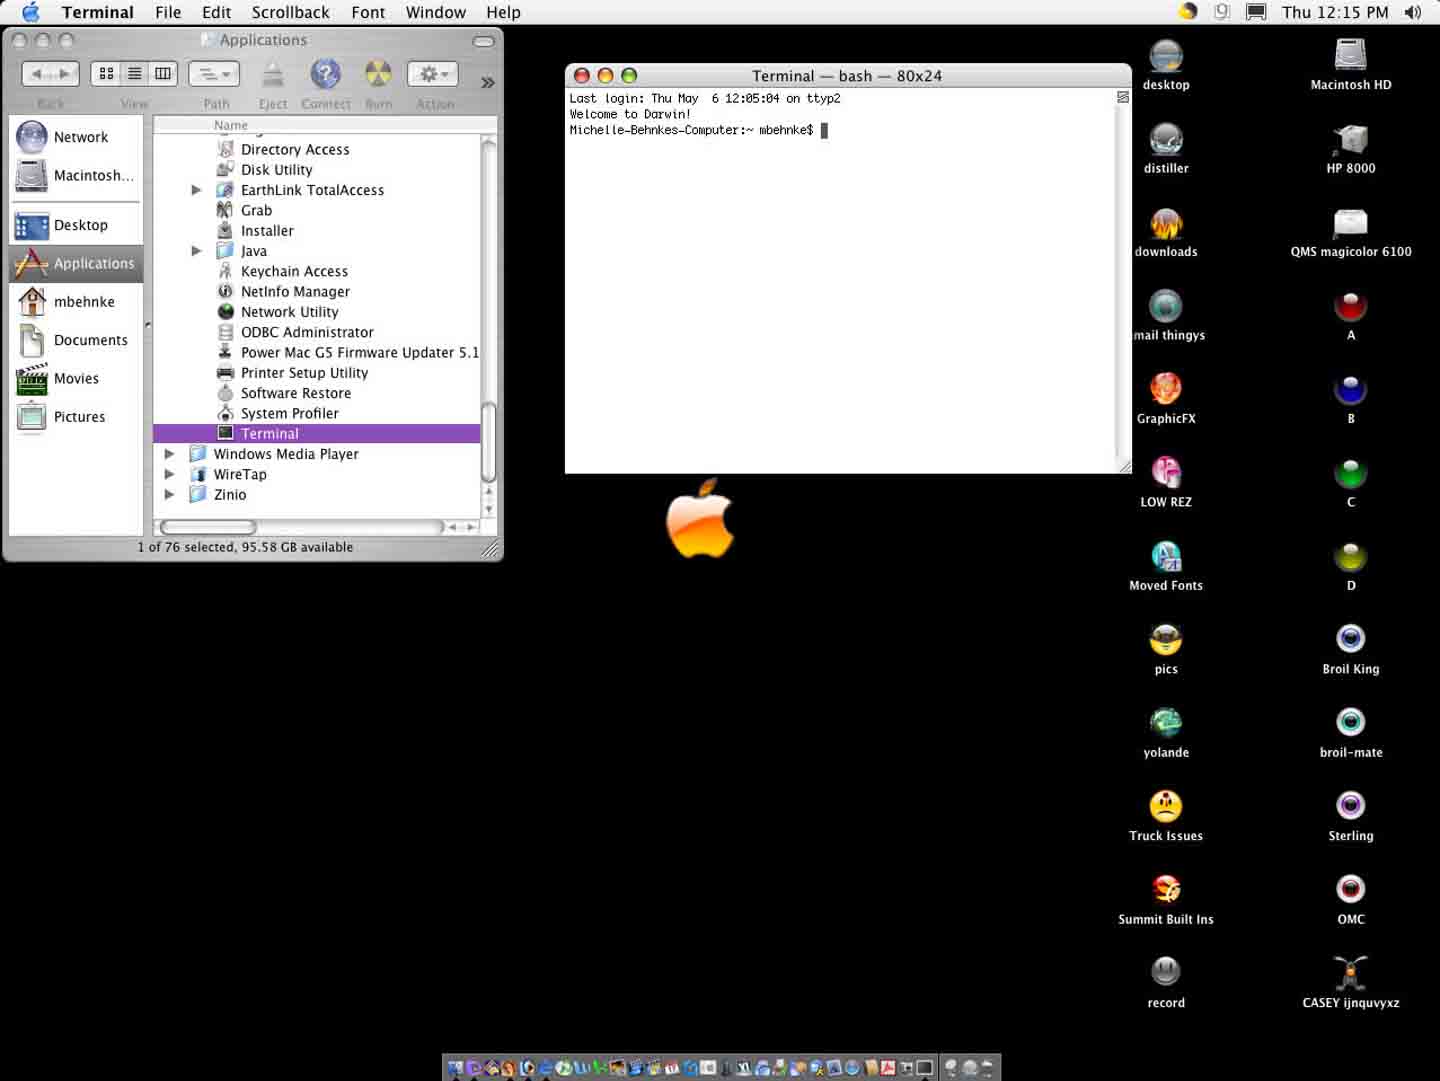Open the Macintosh HD desktop icon
This screenshot has height=1081, width=1440.
pos(1350,54)
